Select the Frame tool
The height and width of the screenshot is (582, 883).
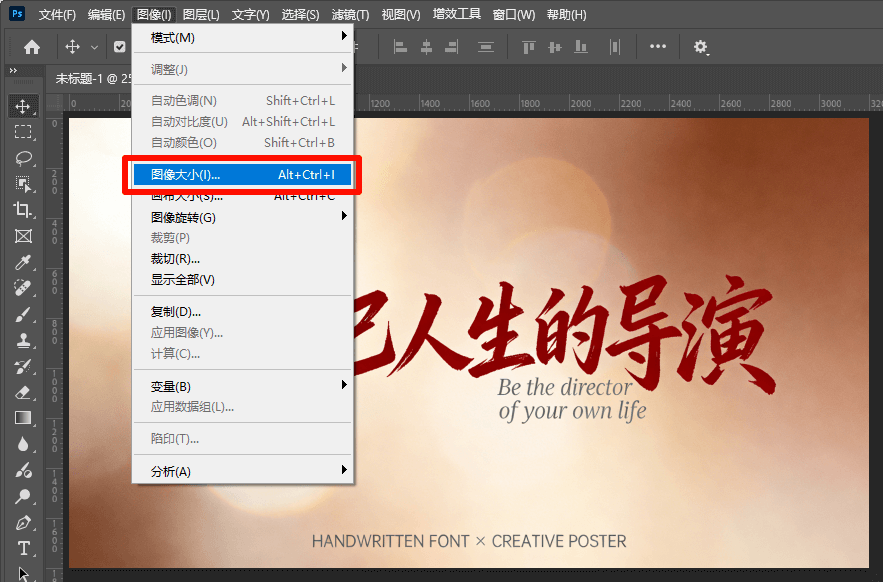click(25, 236)
